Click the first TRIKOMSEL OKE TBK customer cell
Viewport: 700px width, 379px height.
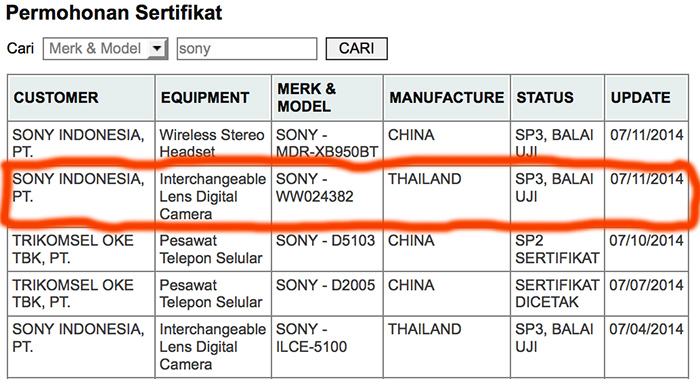81,249
